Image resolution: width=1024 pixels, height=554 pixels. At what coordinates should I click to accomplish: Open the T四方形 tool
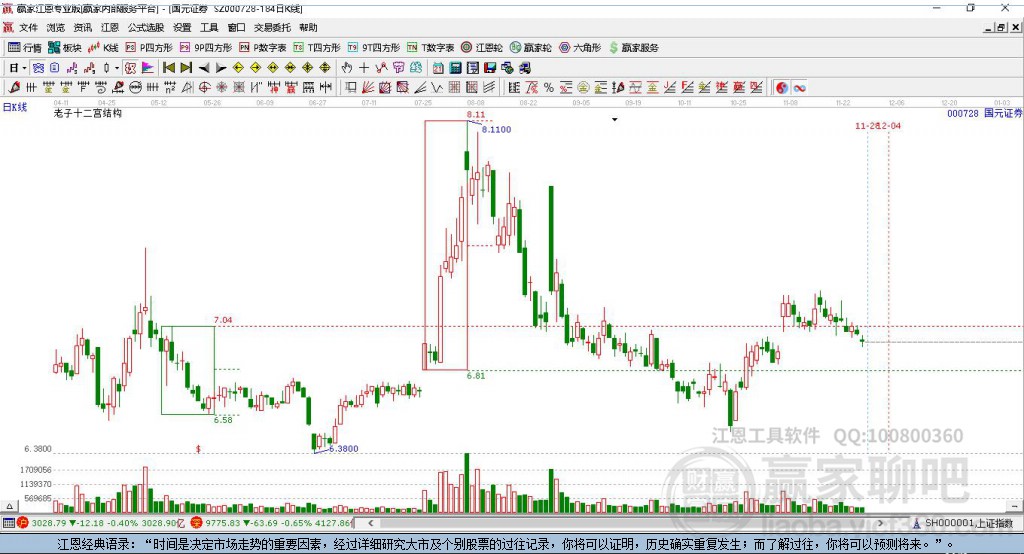(317, 48)
